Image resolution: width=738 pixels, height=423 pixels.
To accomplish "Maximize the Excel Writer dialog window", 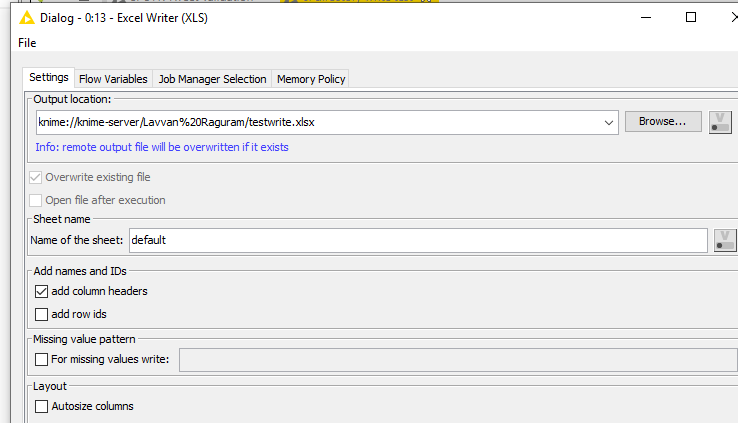I will tap(690, 17).
